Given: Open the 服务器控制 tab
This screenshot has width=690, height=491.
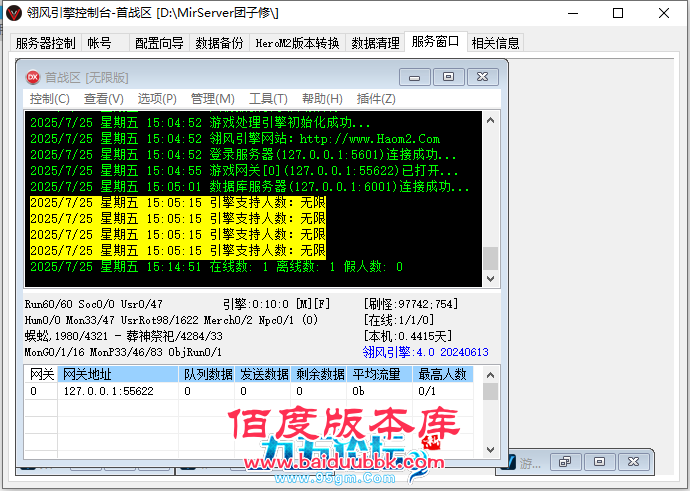Looking at the screenshot, I should tap(45, 43).
